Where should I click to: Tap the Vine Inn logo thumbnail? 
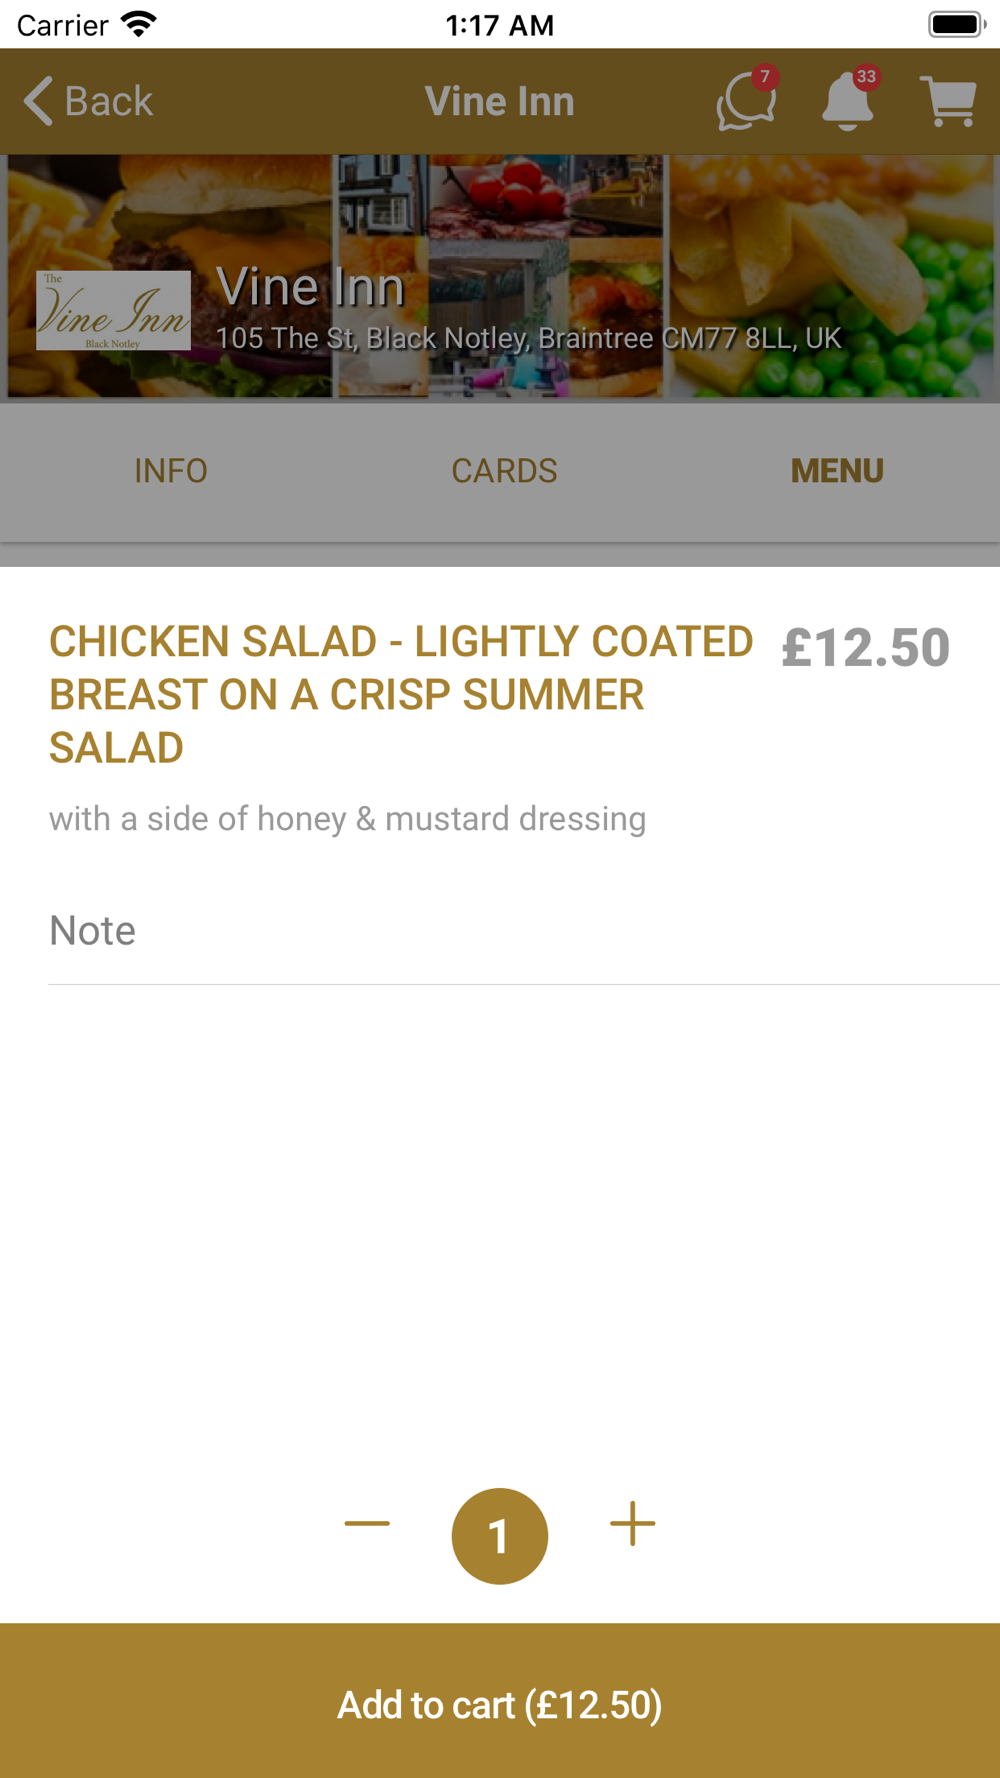point(113,311)
